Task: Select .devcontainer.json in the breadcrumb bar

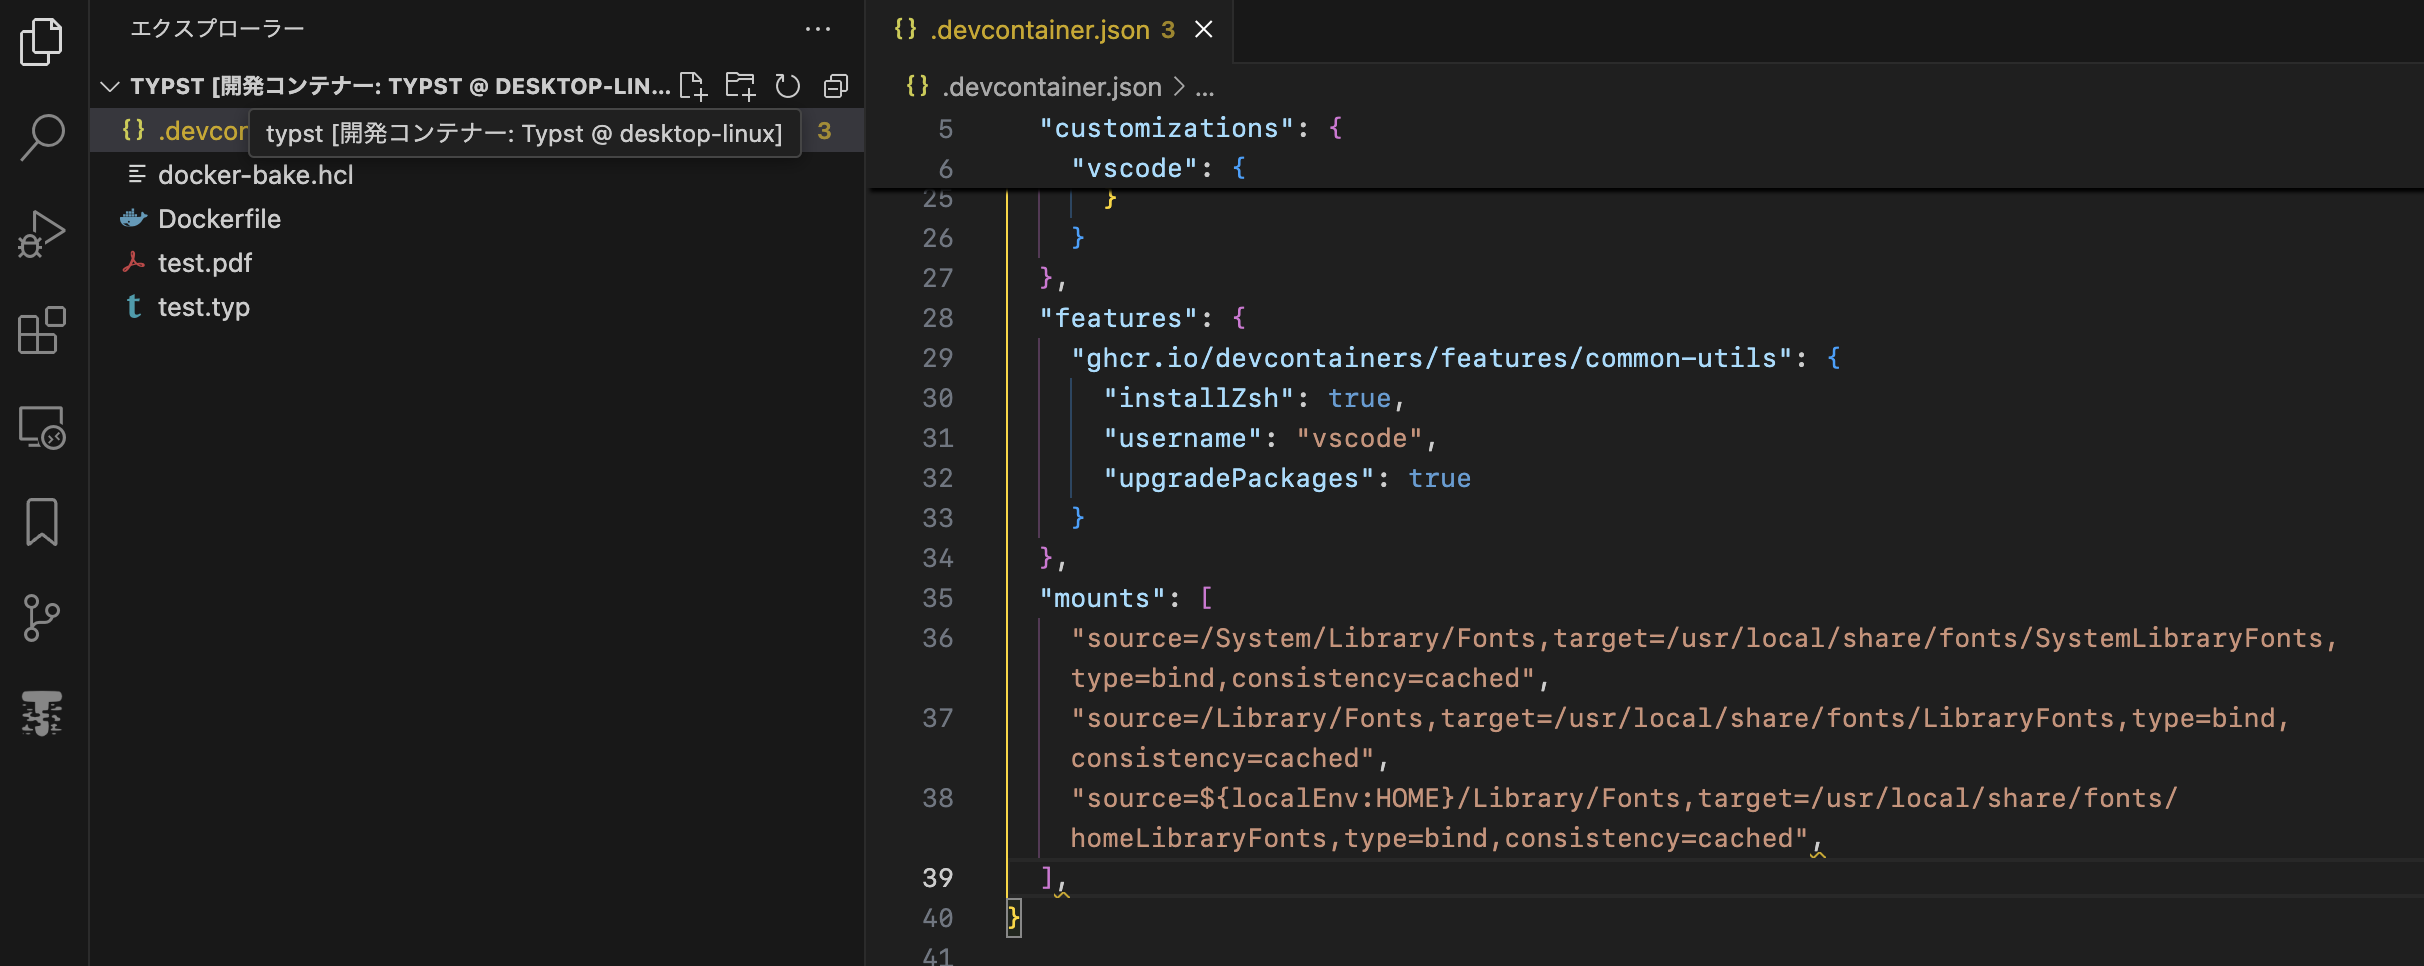Action: click(x=1047, y=87)
